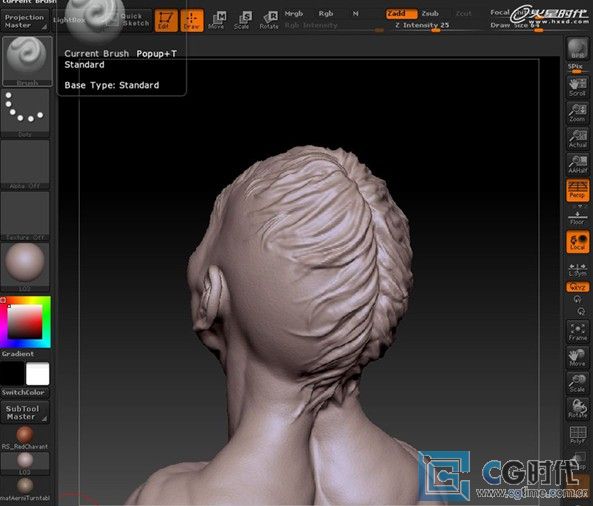Toggle L.Sym local symmetry
Viewport: 593px width, 506px height.
click(577, 269)
